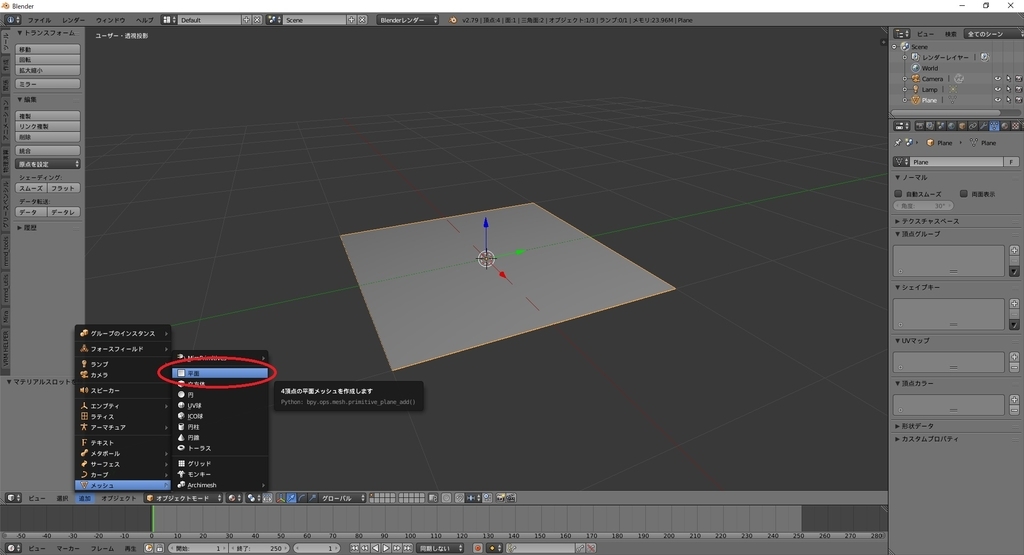Open the mesh Data triangle tab
Viewport: 1024px width, 555px height.
pos(994,126)
